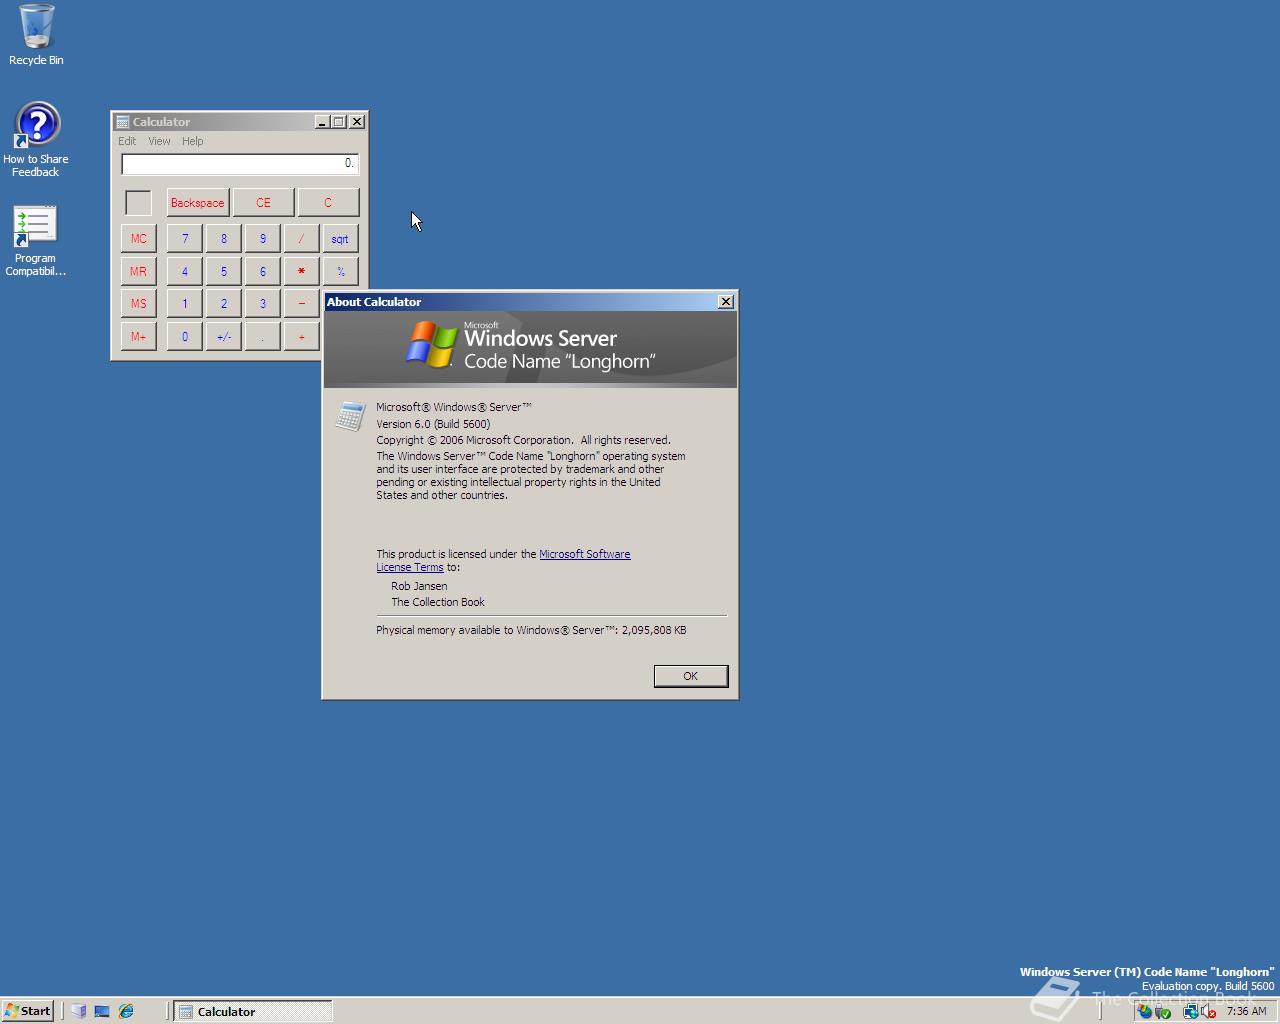Click digit 9 on Calculator
The width and height of the screenshot is (1280, 1024).
coord(262,239)
